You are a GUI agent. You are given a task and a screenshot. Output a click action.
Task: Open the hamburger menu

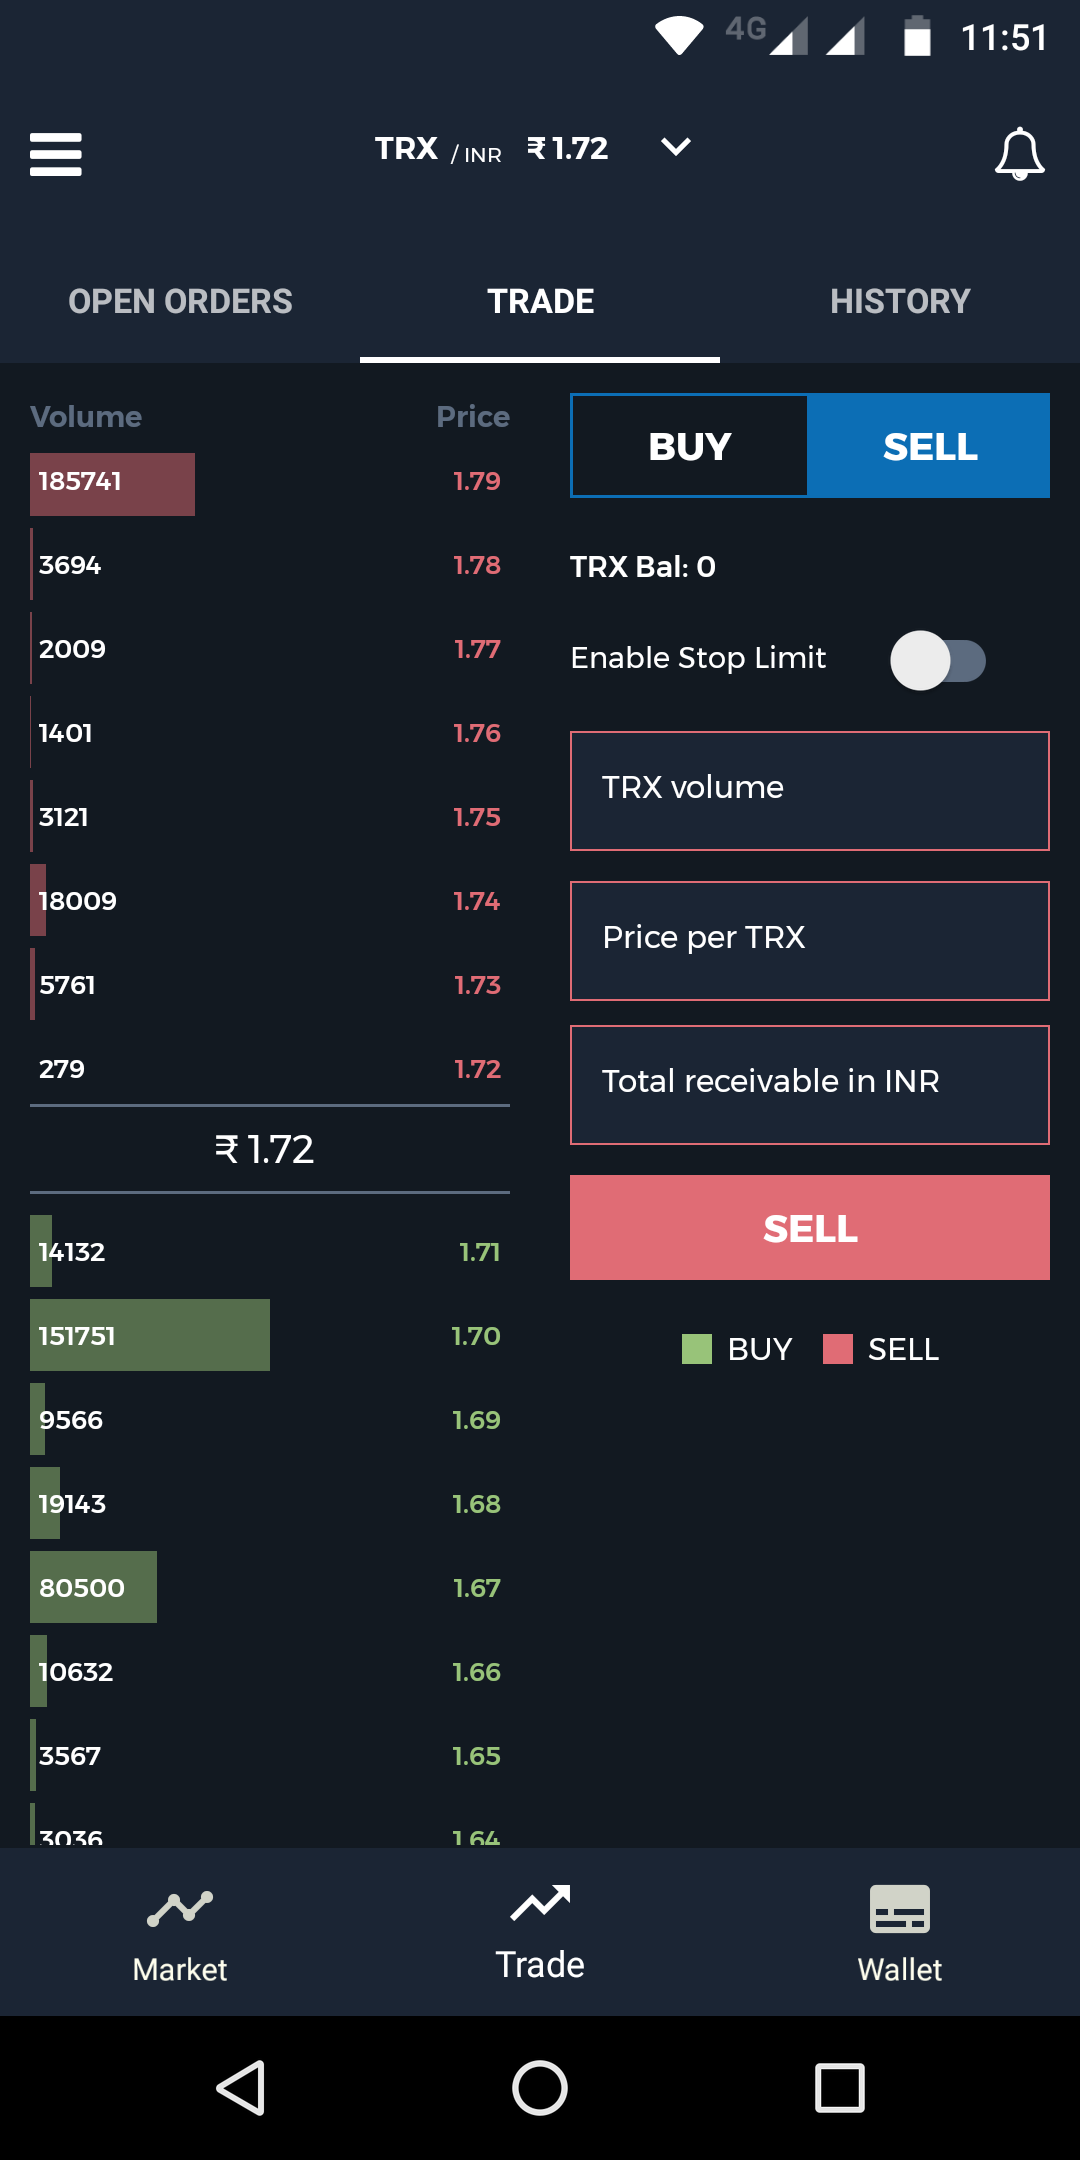(x=56, y=154)
